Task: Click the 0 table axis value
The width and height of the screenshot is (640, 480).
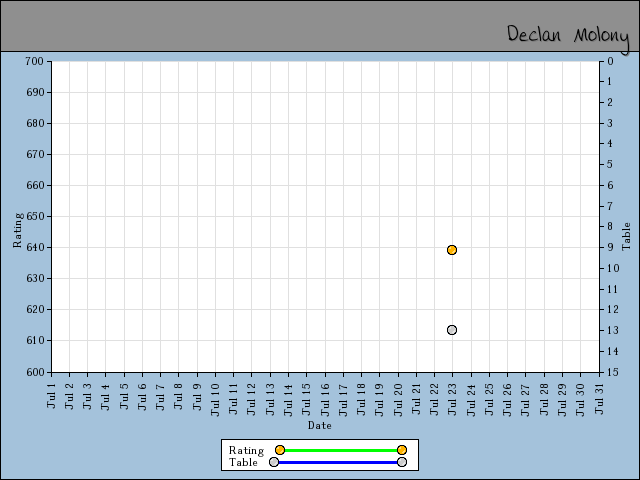Action: (x=610, y=61)
